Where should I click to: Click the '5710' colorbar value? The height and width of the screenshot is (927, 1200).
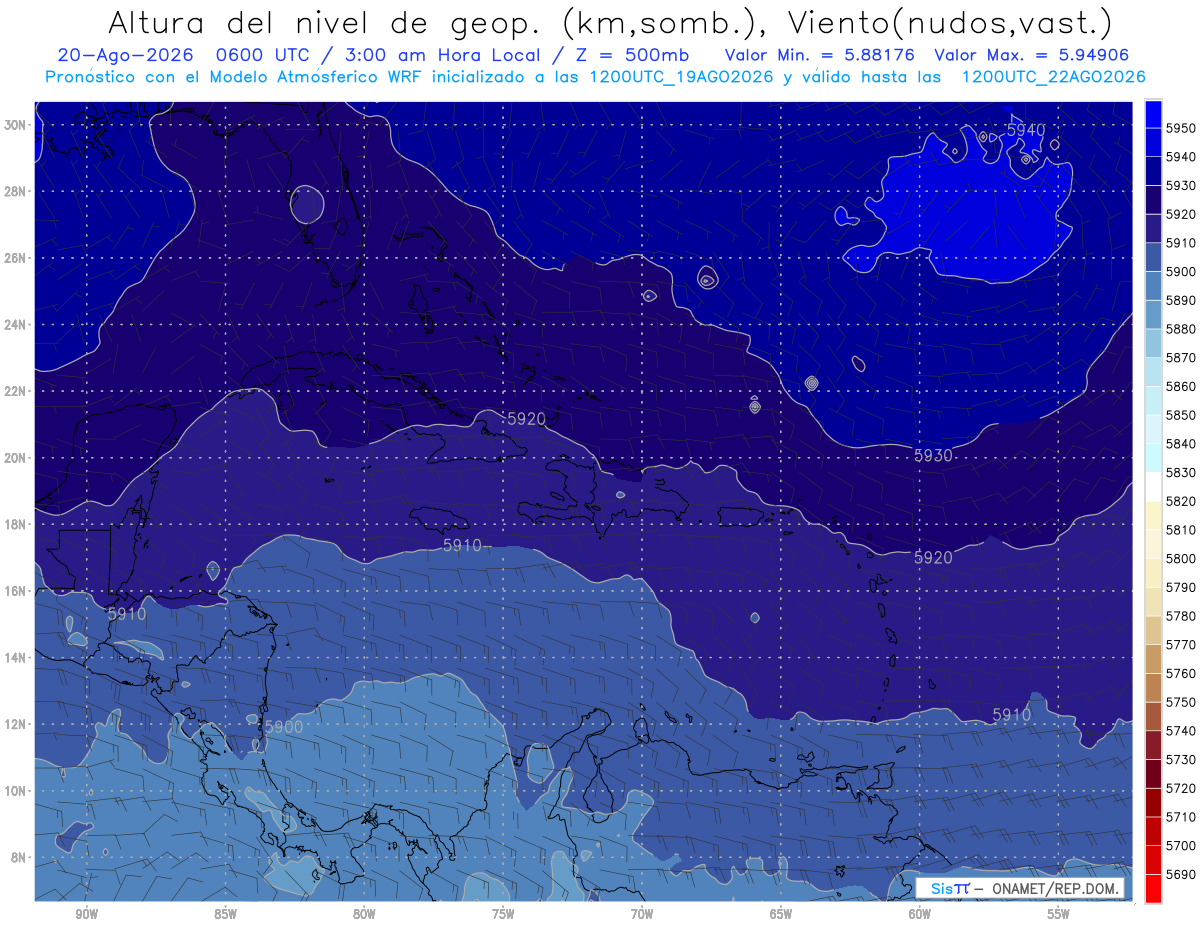pos(1181,817)
